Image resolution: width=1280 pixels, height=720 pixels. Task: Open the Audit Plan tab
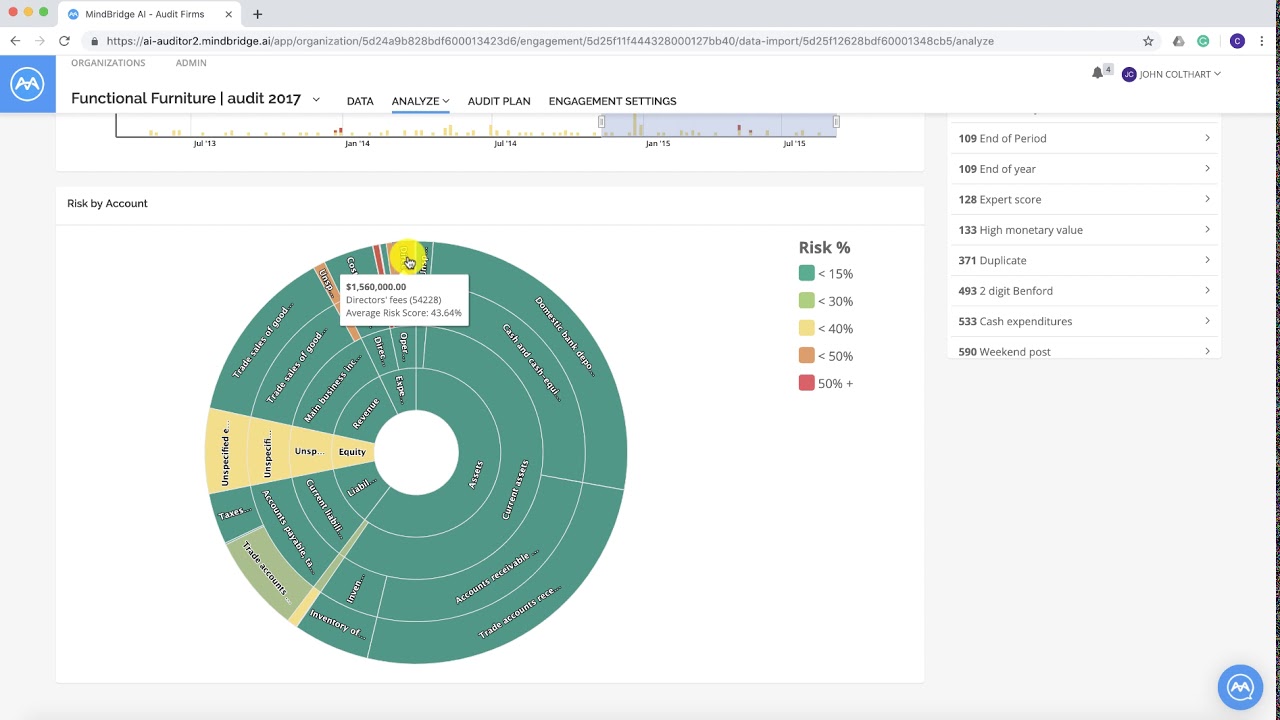click(499, 101)
